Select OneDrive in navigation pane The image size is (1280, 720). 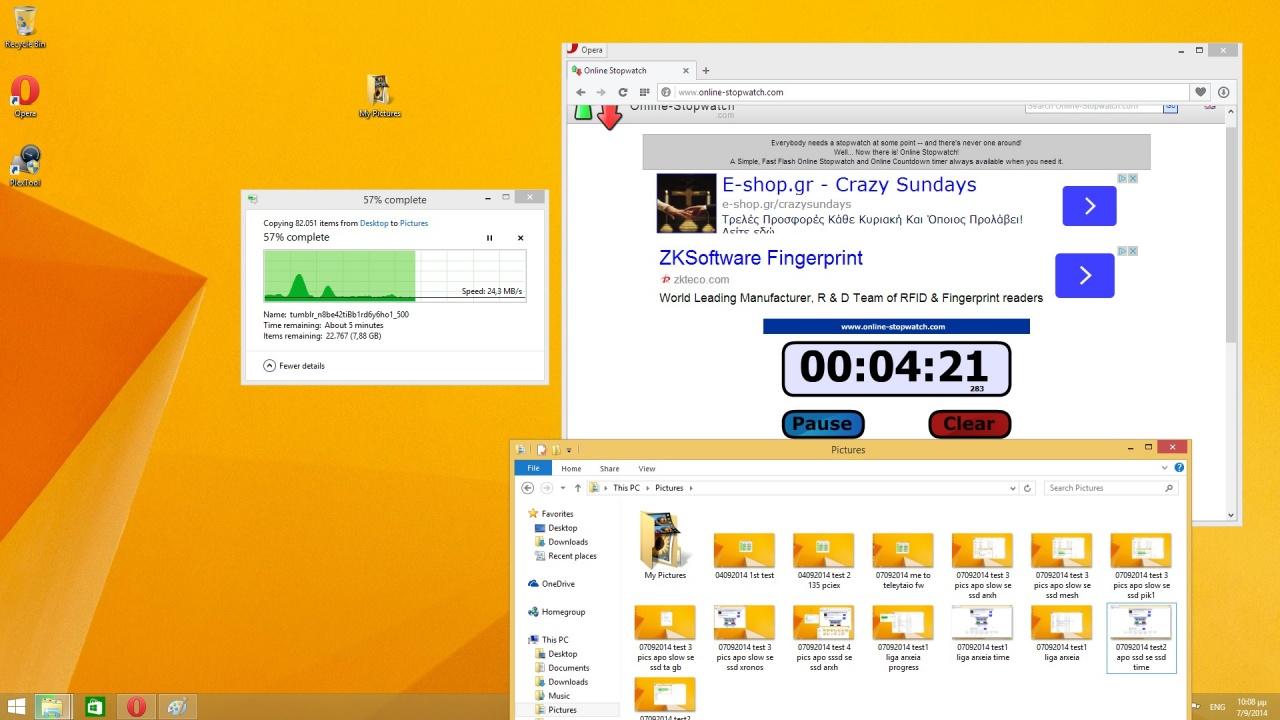point(558,584)
